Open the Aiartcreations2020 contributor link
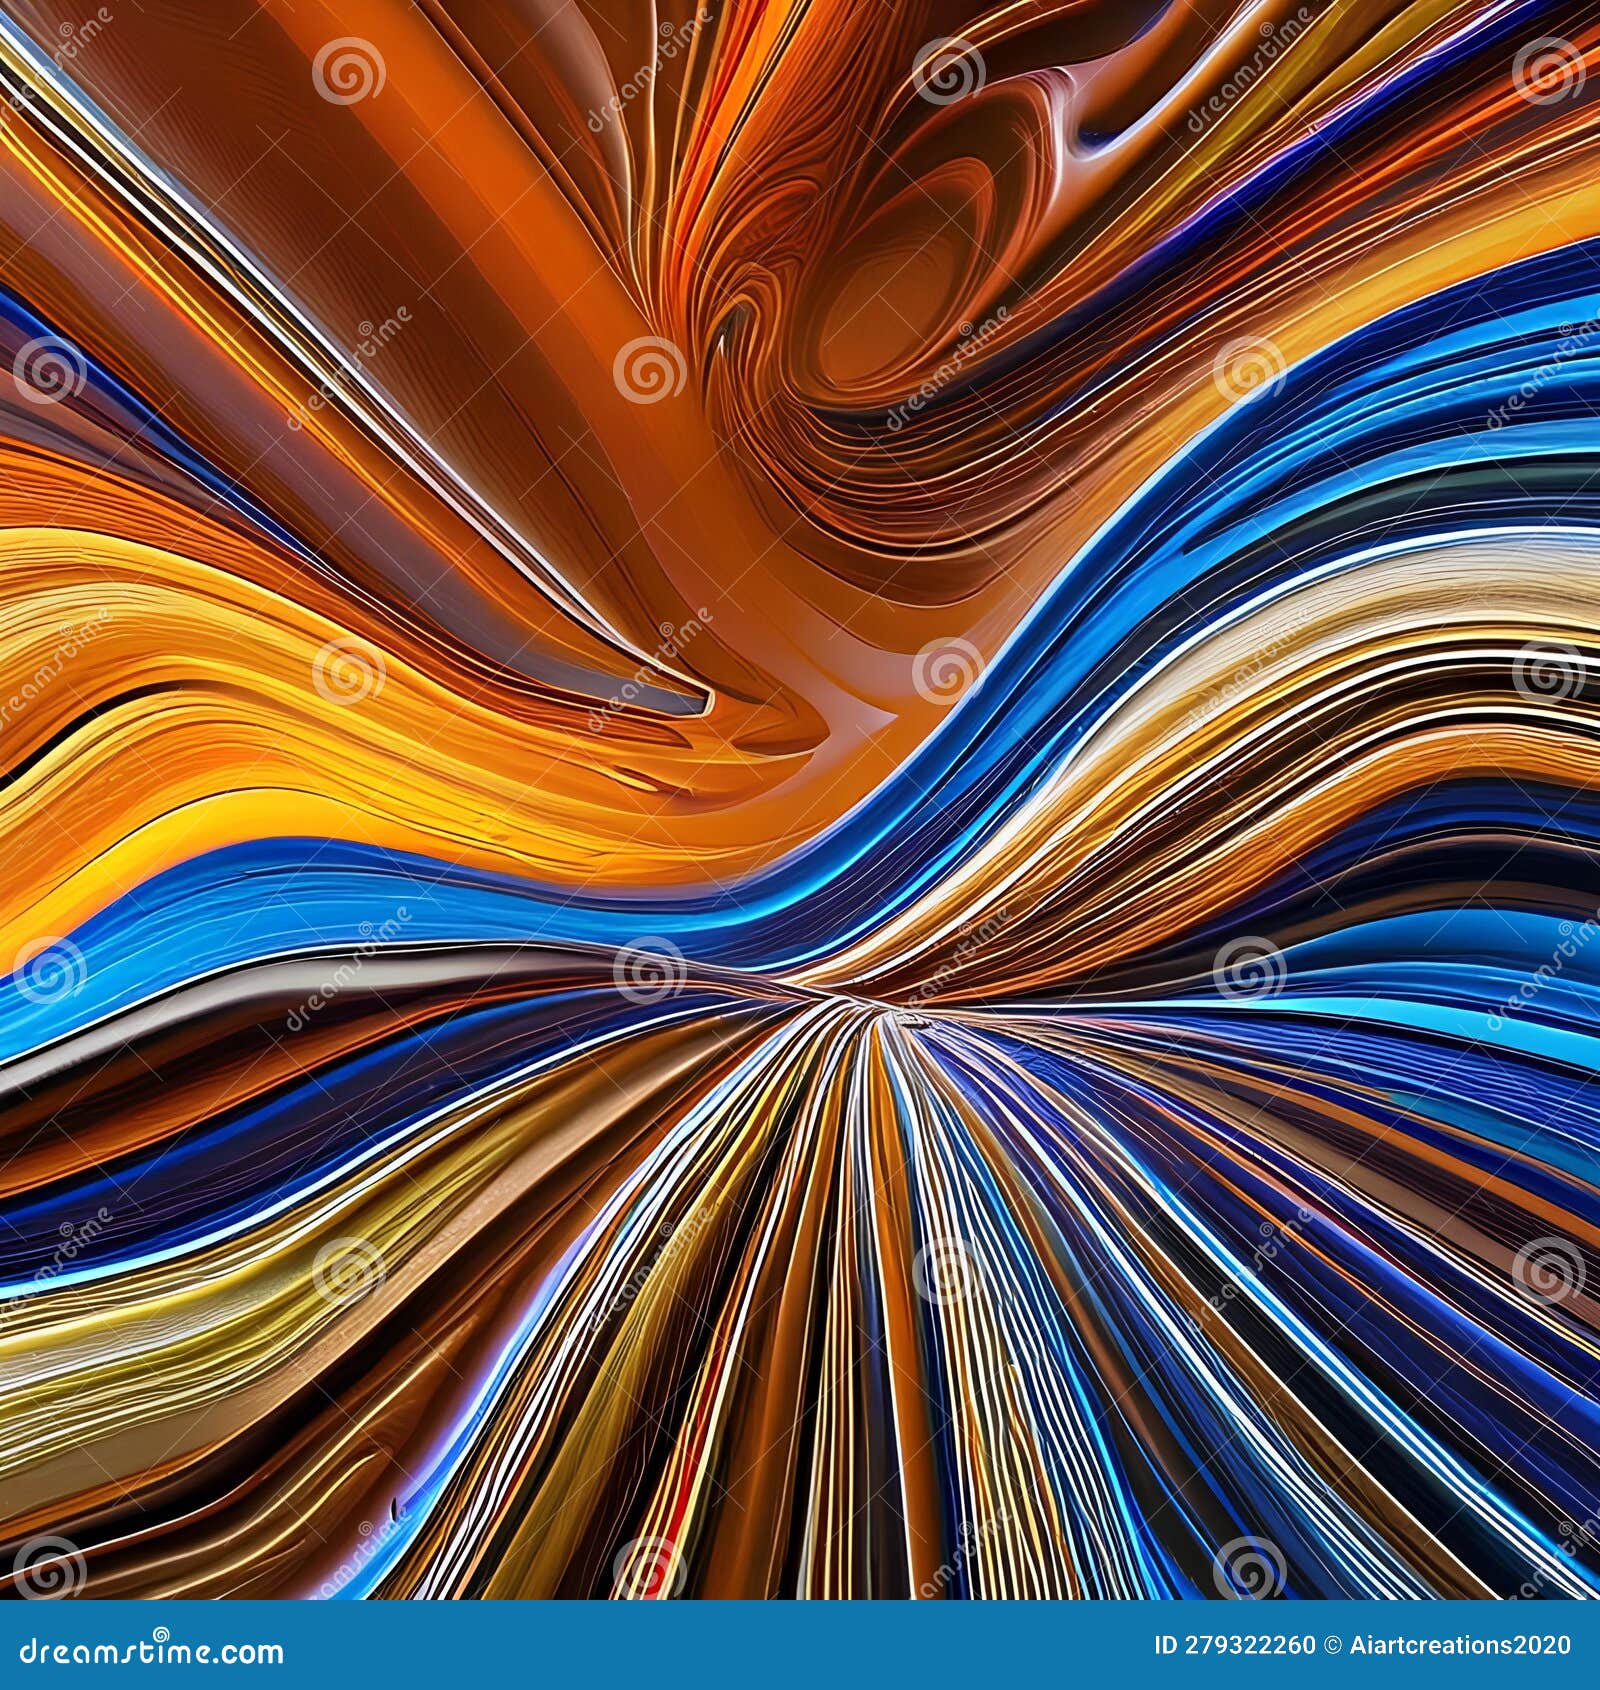The height and width of the screenshot is (1690, 1600). [1460, 1645]
